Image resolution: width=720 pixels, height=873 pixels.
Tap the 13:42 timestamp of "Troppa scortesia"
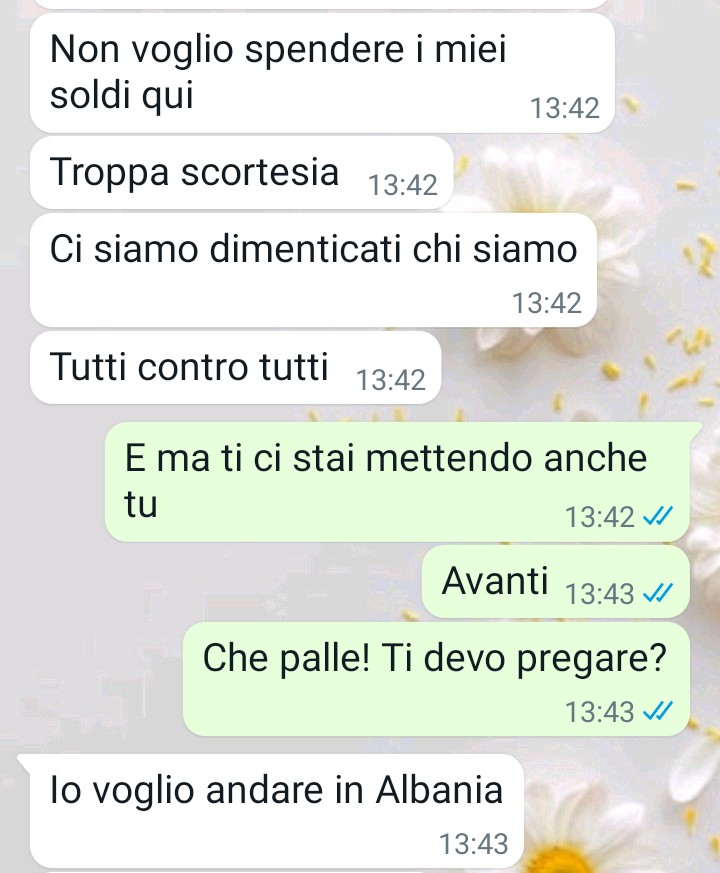403,184
